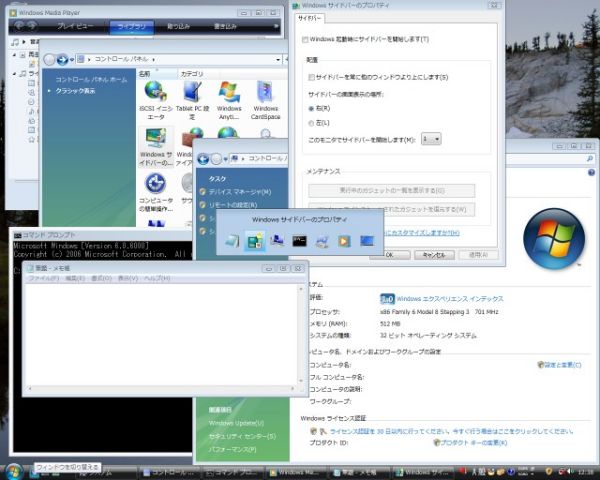
Task: Open the Windows Experience Index link
Action: (x=449, y=298)
